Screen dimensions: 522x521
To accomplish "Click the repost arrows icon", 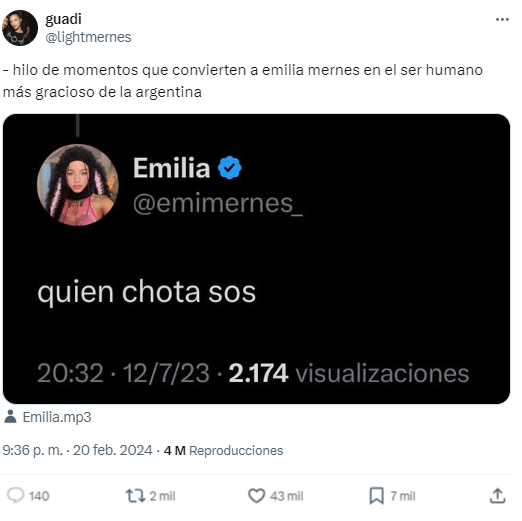I will tap(135, 496).
